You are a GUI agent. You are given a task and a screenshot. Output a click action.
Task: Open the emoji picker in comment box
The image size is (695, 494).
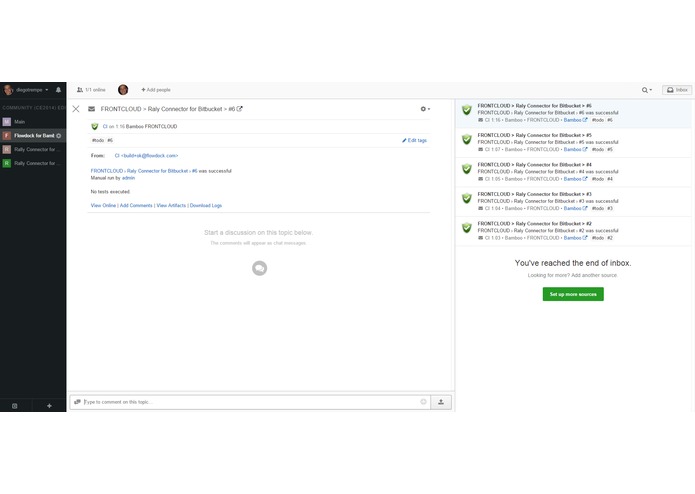pyautogui.click(x=423, y=402)
